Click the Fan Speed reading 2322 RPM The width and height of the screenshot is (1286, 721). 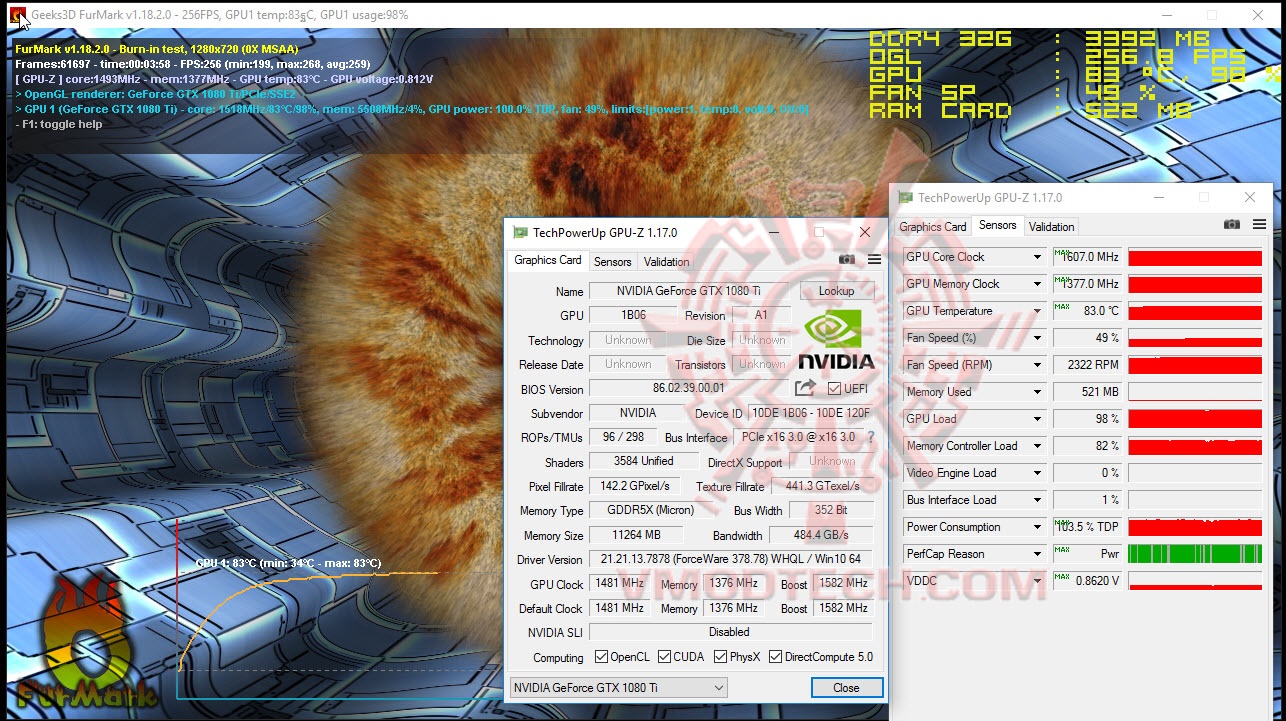point(1087,365)
